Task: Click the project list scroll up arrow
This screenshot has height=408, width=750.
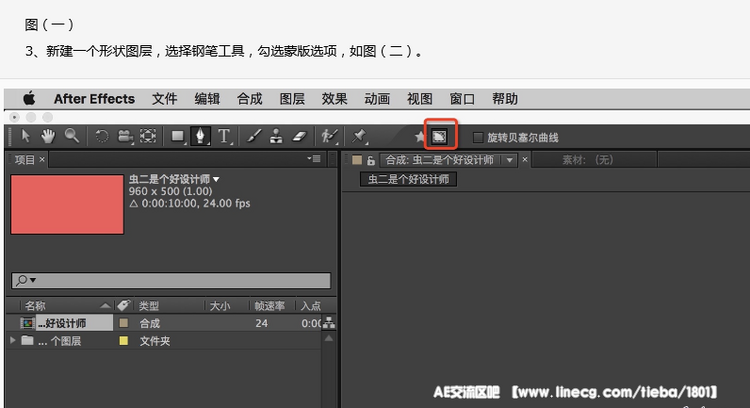Action: click(x=329, y=338)
